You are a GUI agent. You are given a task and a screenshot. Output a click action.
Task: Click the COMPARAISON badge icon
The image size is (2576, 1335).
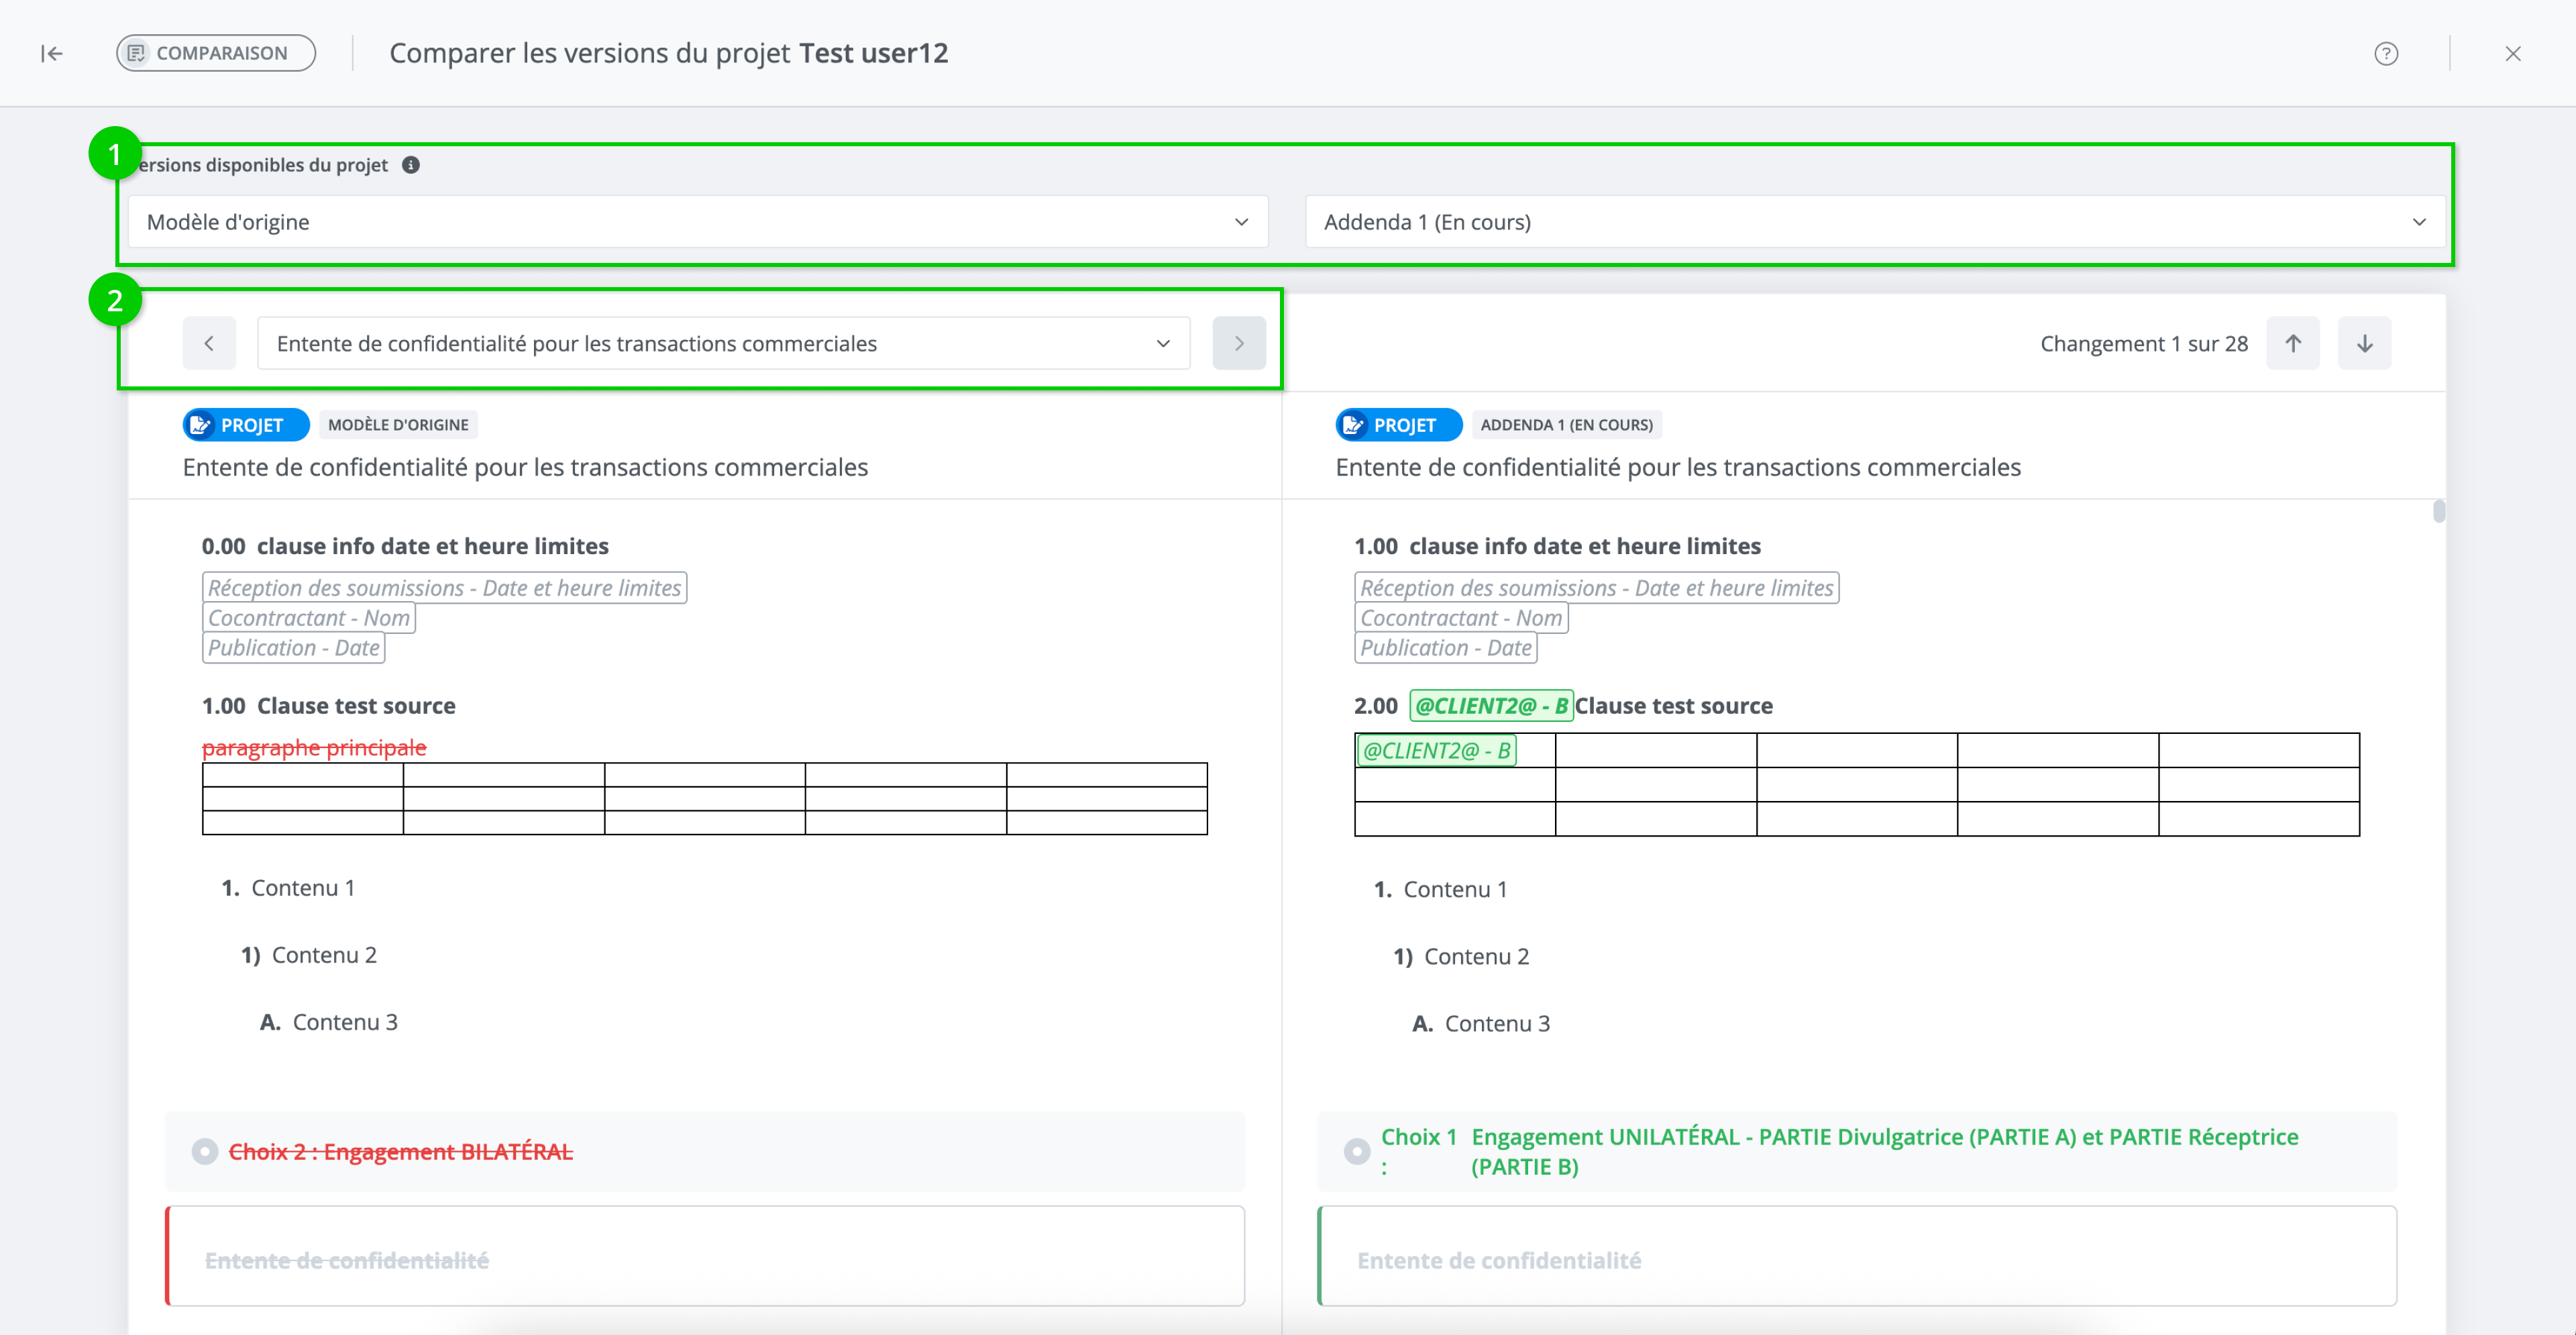[137, 54]
